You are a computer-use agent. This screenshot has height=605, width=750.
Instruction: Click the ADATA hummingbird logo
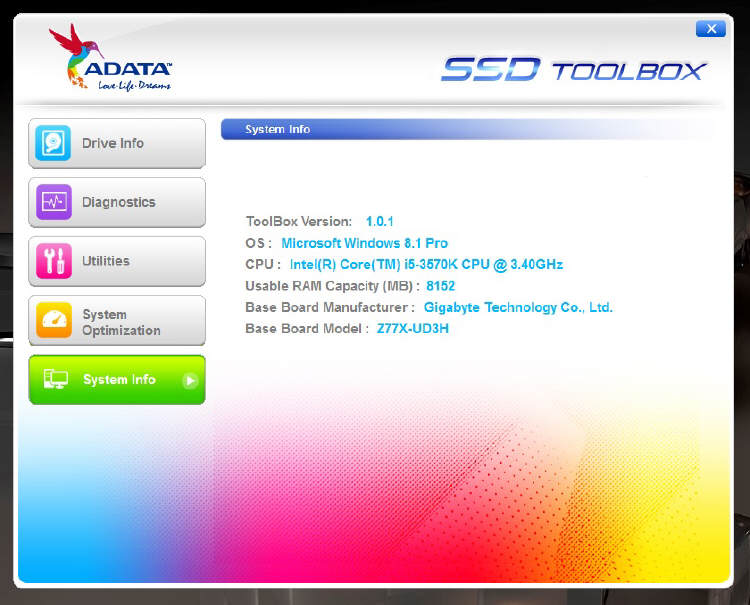point(110,57)
